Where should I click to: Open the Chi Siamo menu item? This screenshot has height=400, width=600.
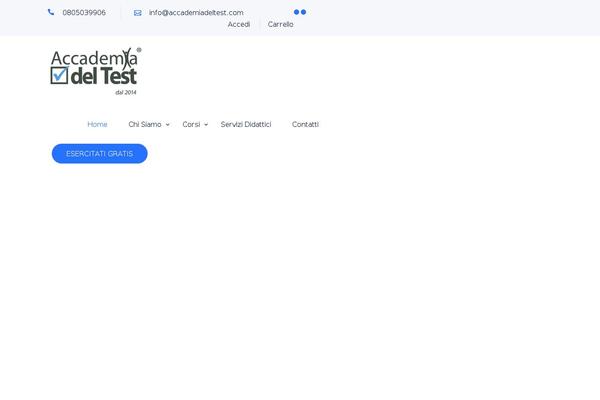click(145, 124)
